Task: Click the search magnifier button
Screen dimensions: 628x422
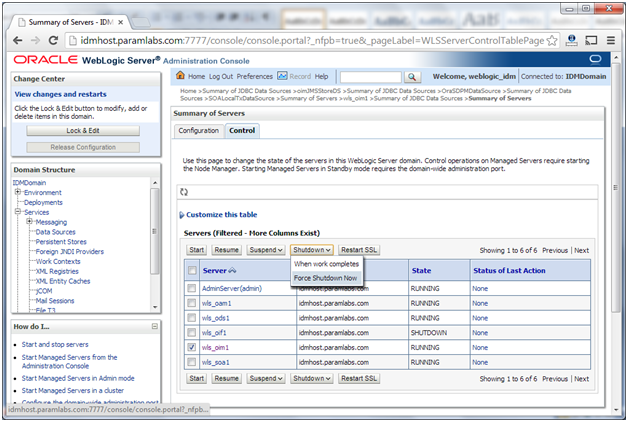Action: coord(412,77)
